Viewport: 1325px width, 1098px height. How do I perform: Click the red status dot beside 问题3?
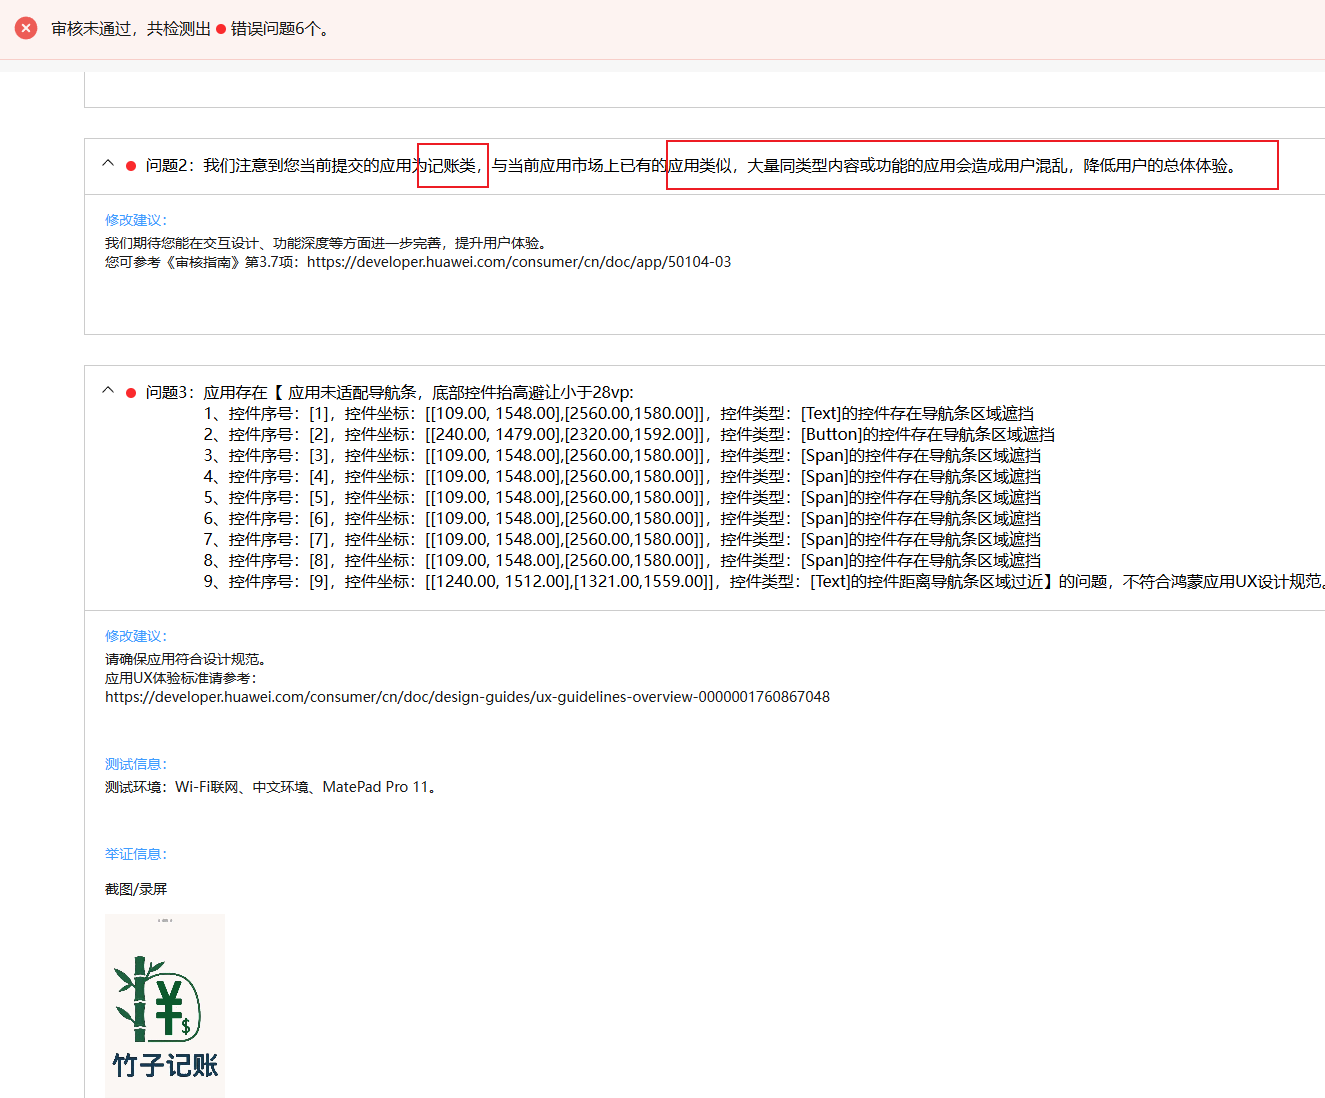click(131, 393)
